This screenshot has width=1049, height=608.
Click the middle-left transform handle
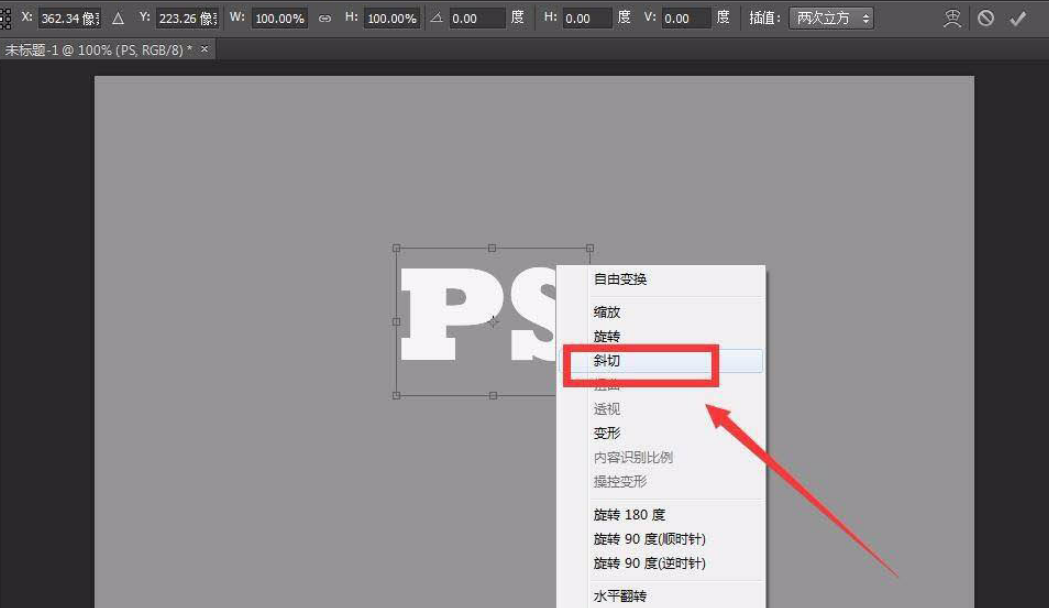[x=396, y=322]
